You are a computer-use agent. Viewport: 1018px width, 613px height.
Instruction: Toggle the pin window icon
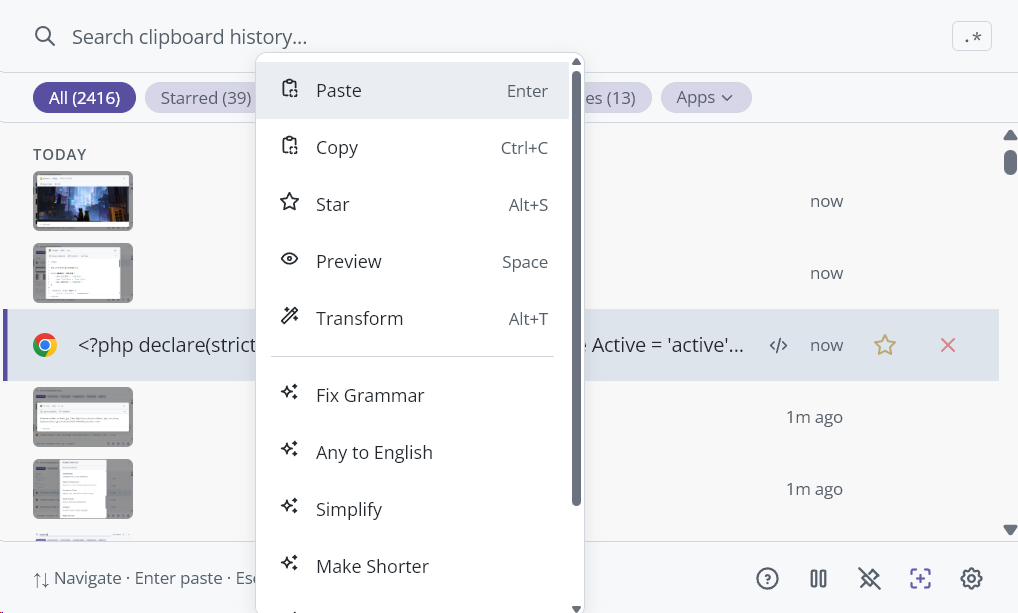click(869, 578)
